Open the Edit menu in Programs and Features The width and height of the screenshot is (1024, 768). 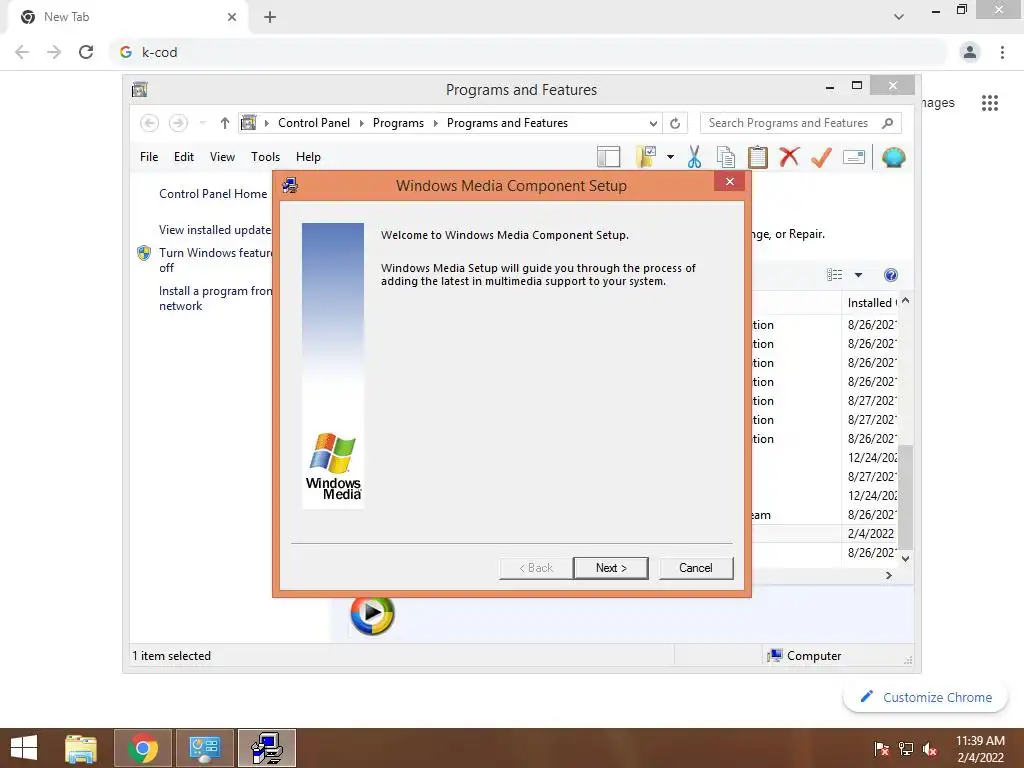coord(184,157)
